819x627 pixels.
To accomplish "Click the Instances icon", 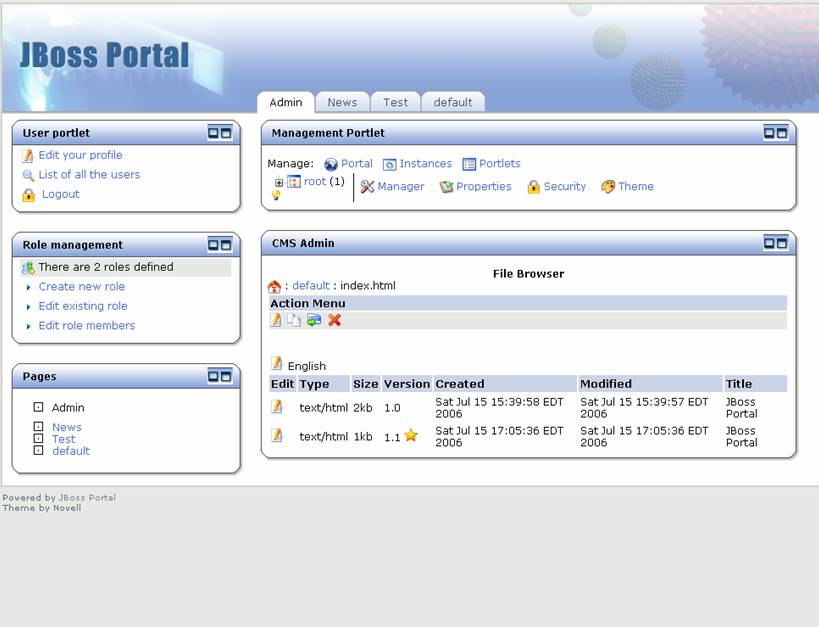I will 390,165.
